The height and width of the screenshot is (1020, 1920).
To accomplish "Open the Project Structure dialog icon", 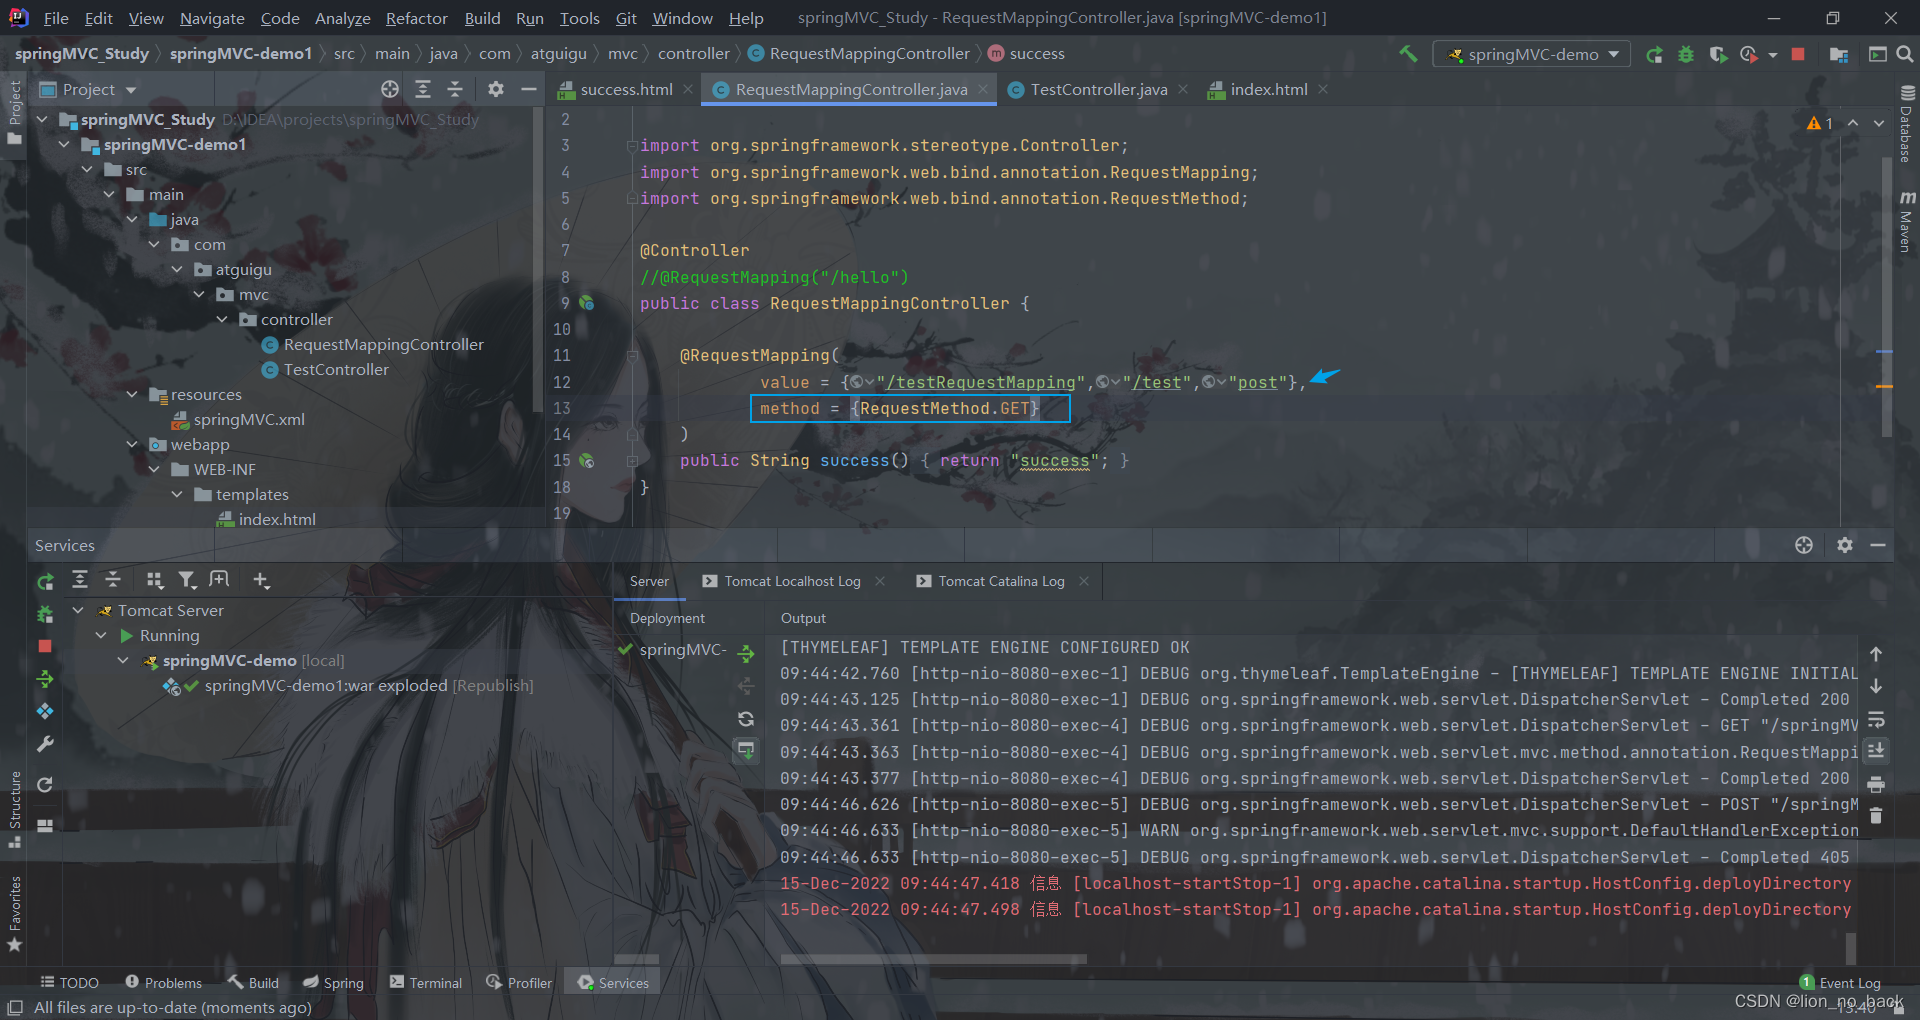I will coord(1839,54).
